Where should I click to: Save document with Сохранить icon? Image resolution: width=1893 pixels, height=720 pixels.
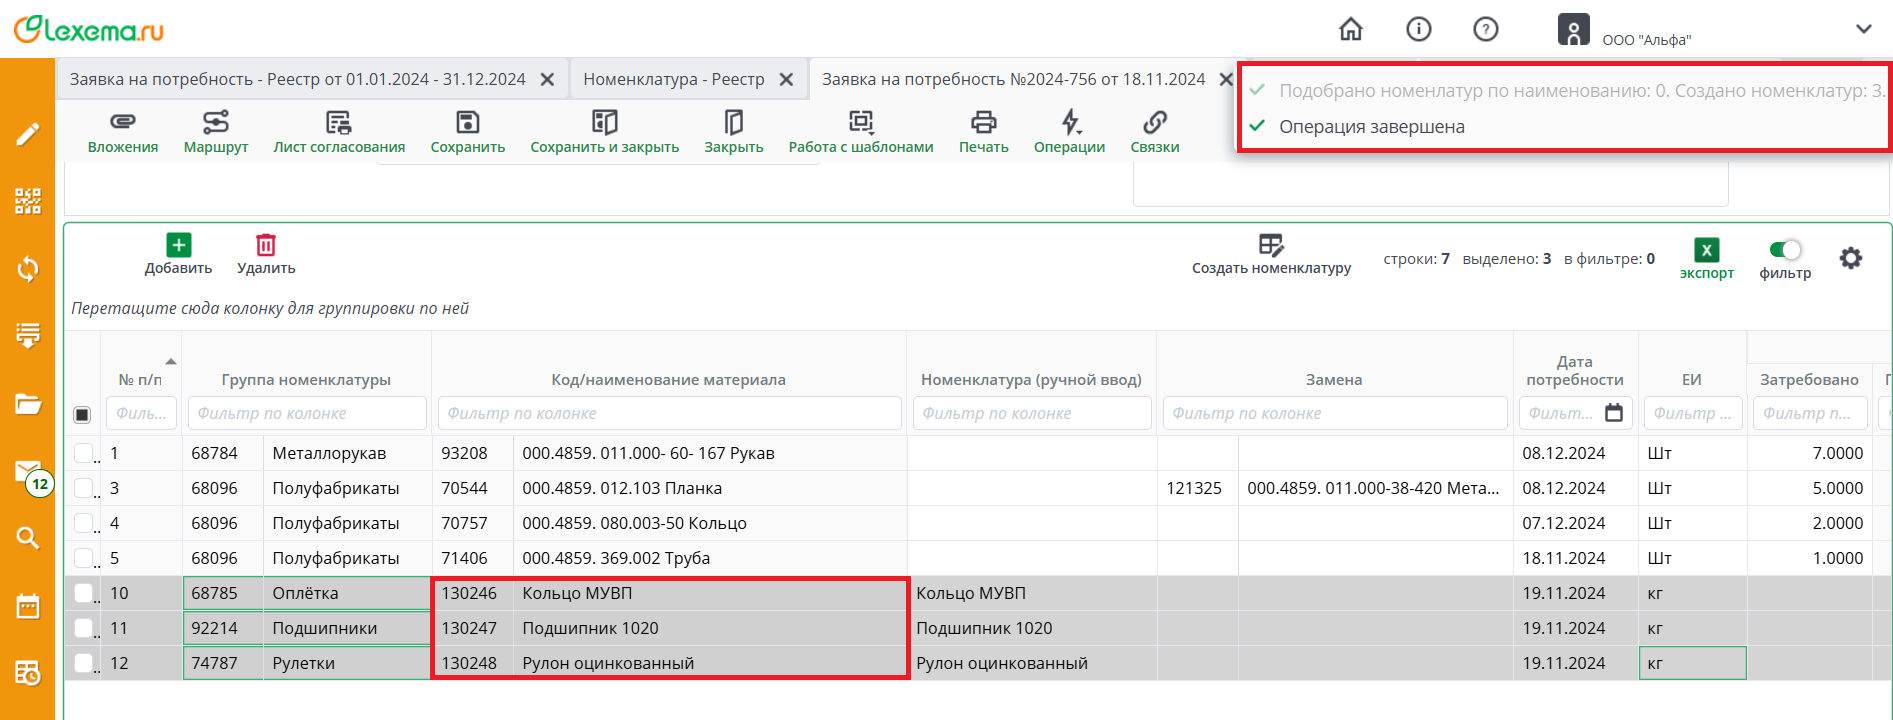click(467, 122)
